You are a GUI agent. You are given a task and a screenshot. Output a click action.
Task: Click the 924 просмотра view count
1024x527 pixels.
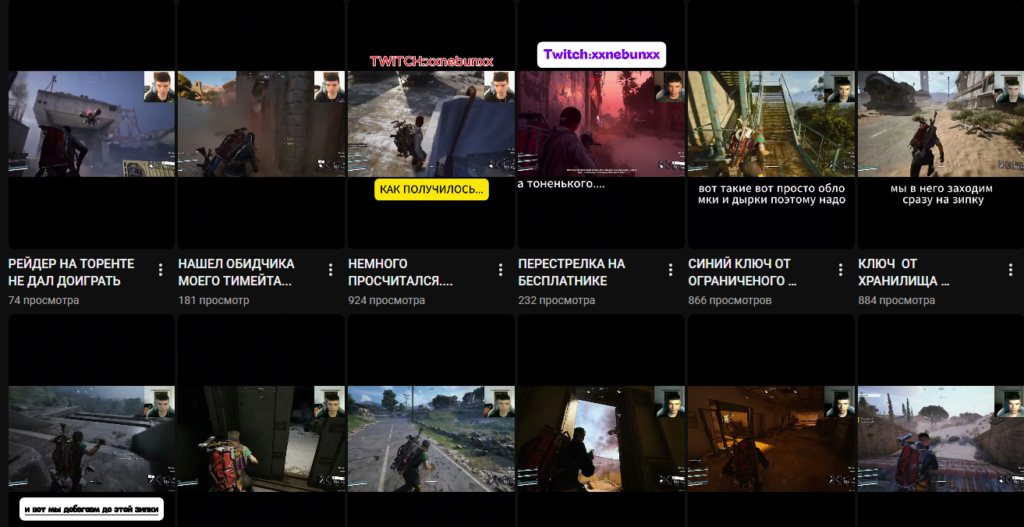[387, 300]
